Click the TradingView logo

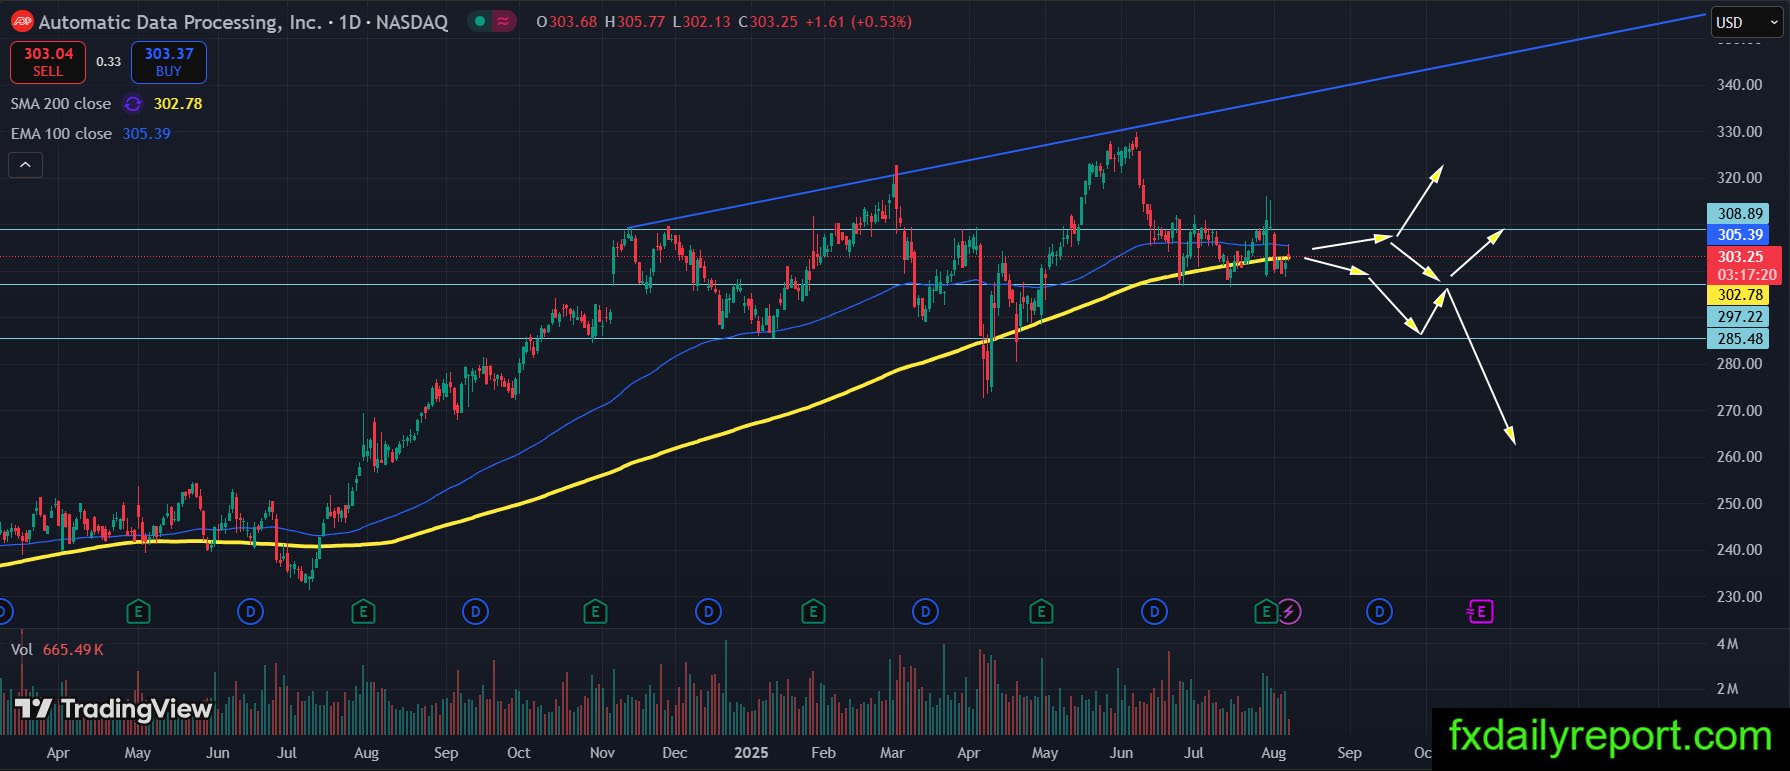coord(114,709)
